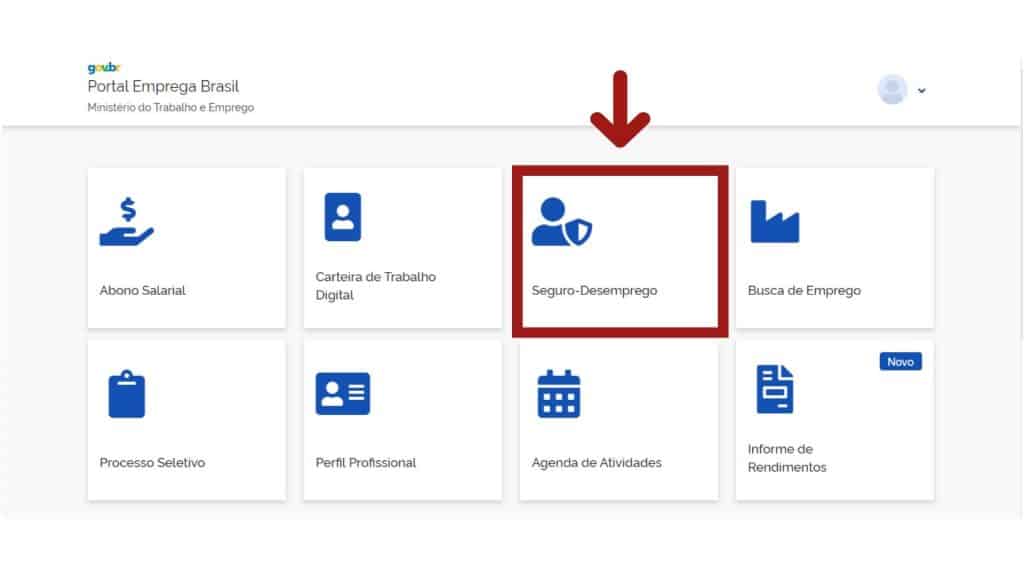Go to the Busca de Emprego label

coord(803,291)
